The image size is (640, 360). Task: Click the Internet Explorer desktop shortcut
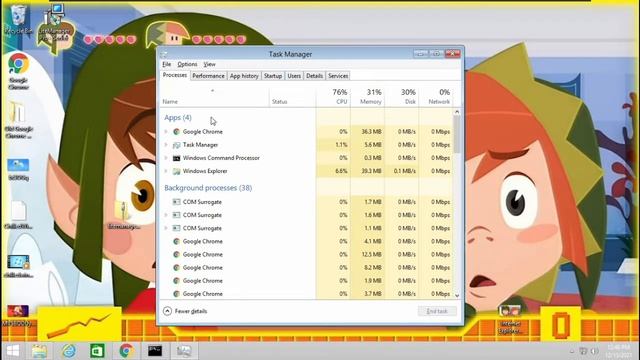click(510, 320)
